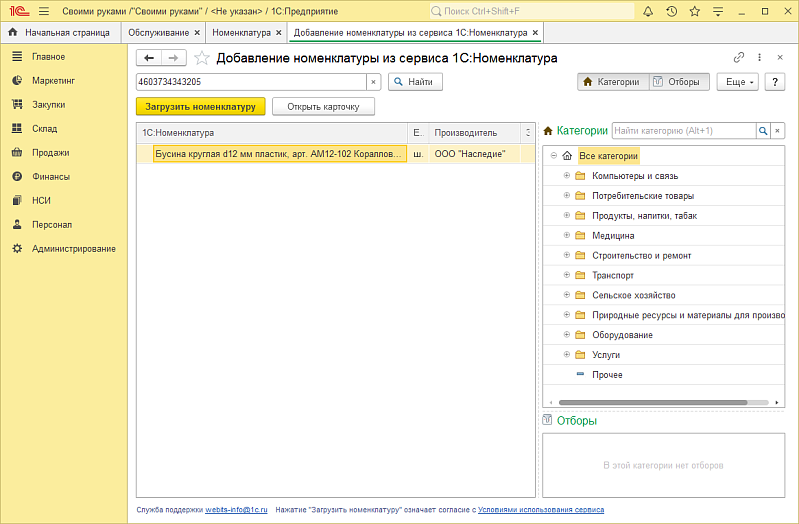Open the Склад section in sidebar

pyautogui.click(x=44, y=129)
